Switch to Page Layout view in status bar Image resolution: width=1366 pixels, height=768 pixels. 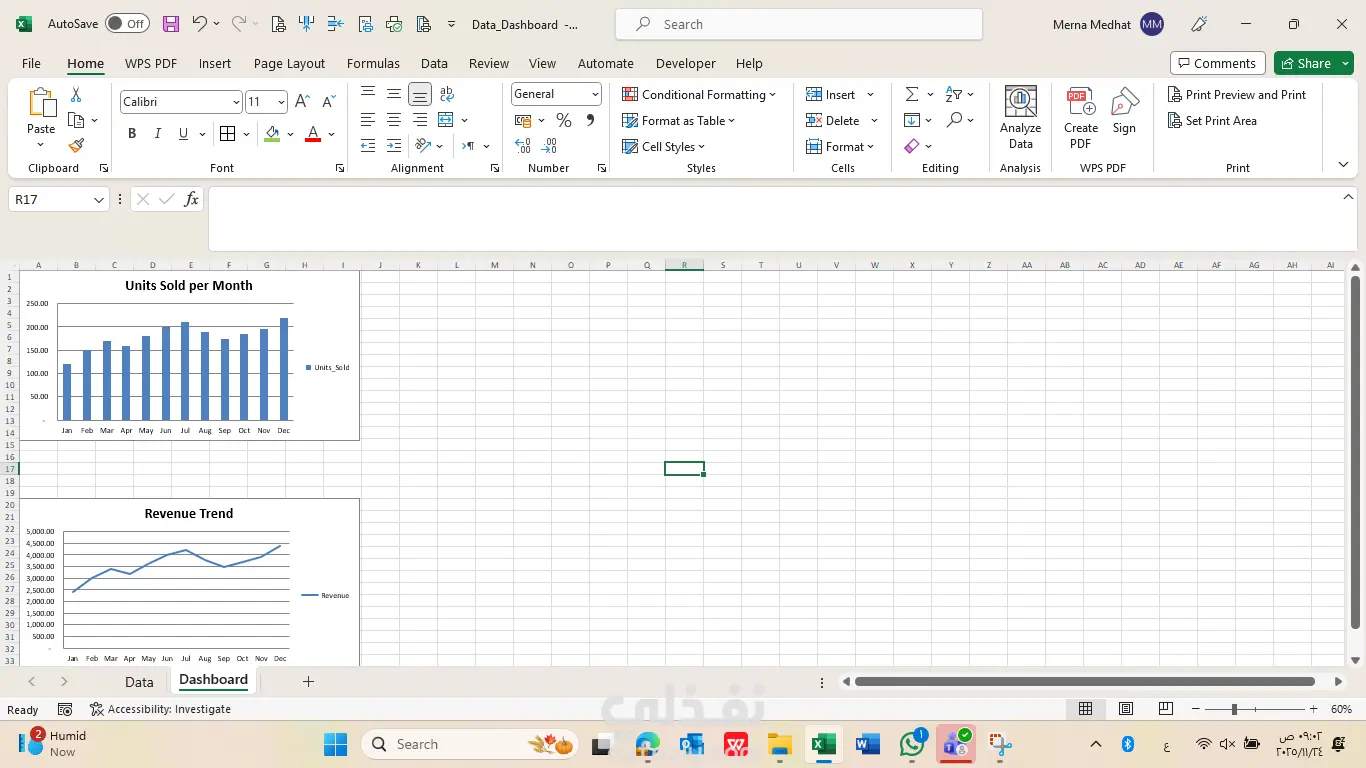pyautogui.click(x=1126, y=709)
